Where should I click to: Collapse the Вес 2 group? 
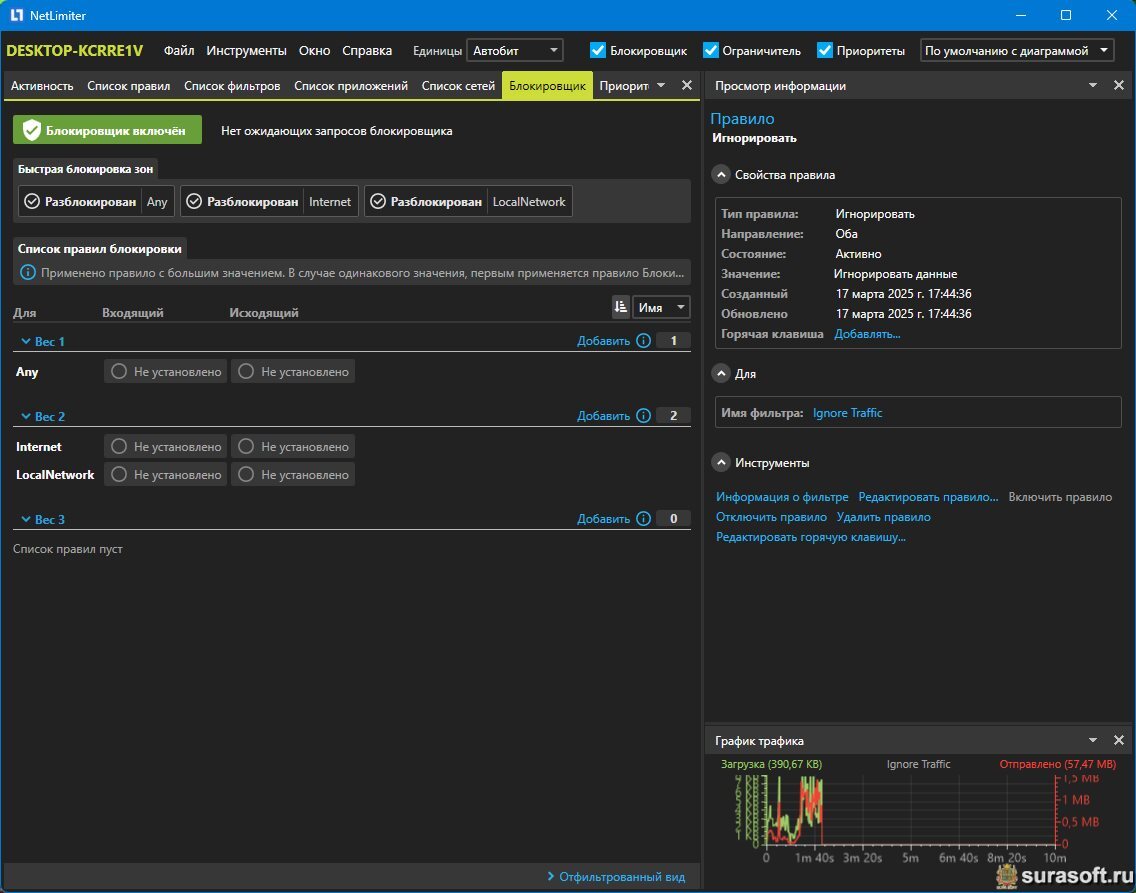(x=26, y=416)
